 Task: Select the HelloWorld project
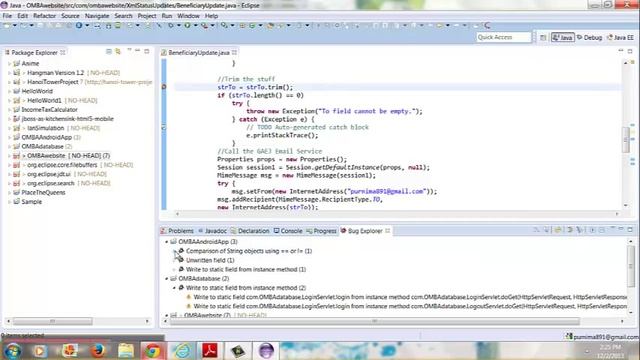point(37,91)
